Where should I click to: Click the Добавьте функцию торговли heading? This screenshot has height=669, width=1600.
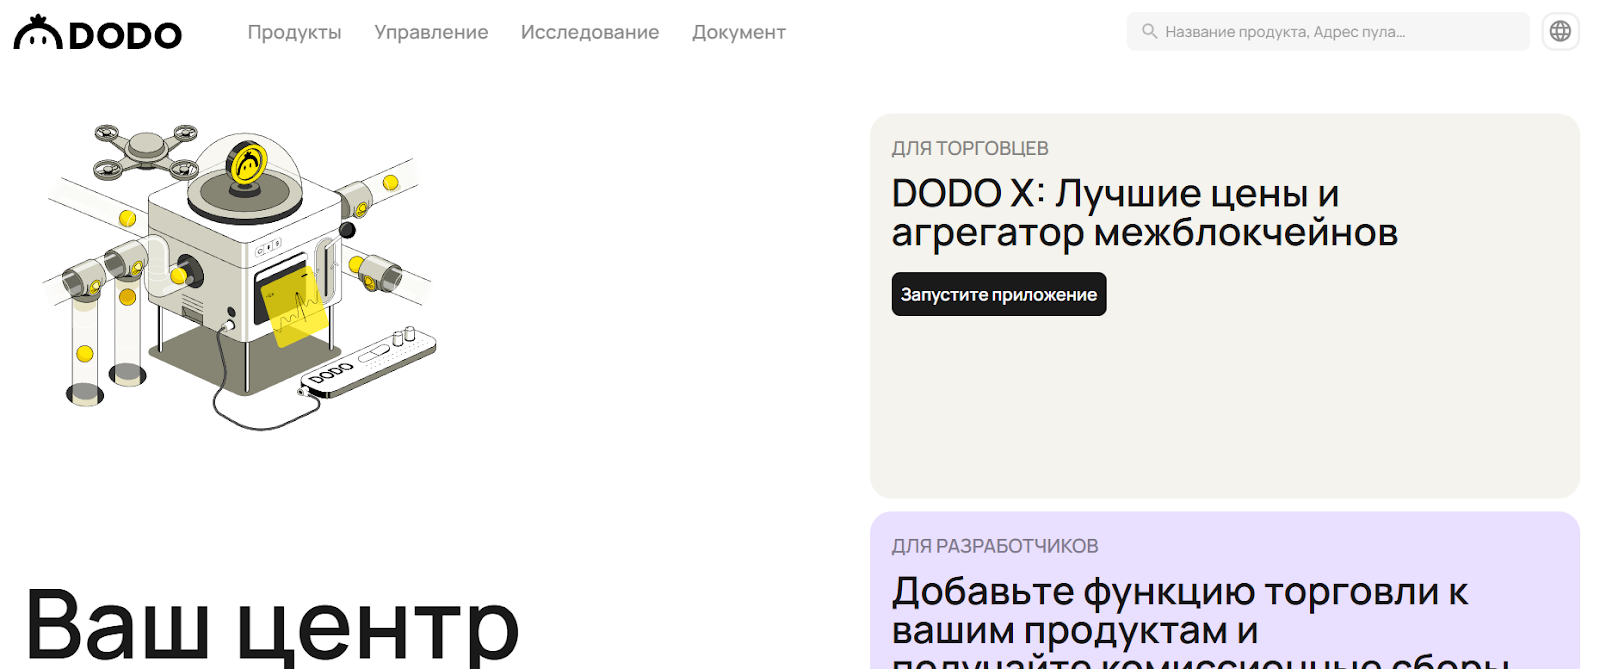point(1200,620)
